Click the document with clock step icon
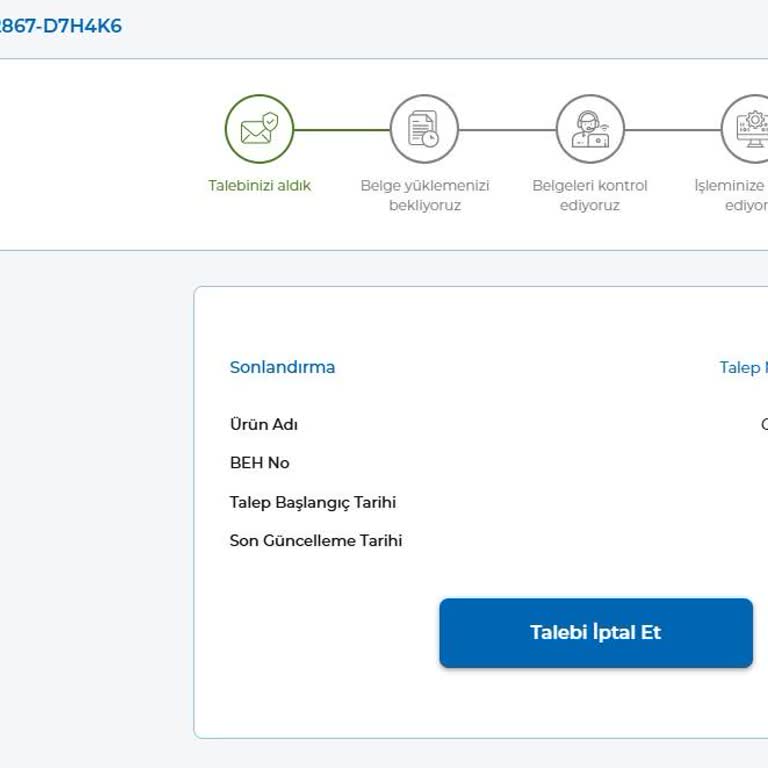Image resolution: width=768 pixels, height=768 pixels. 424,129
